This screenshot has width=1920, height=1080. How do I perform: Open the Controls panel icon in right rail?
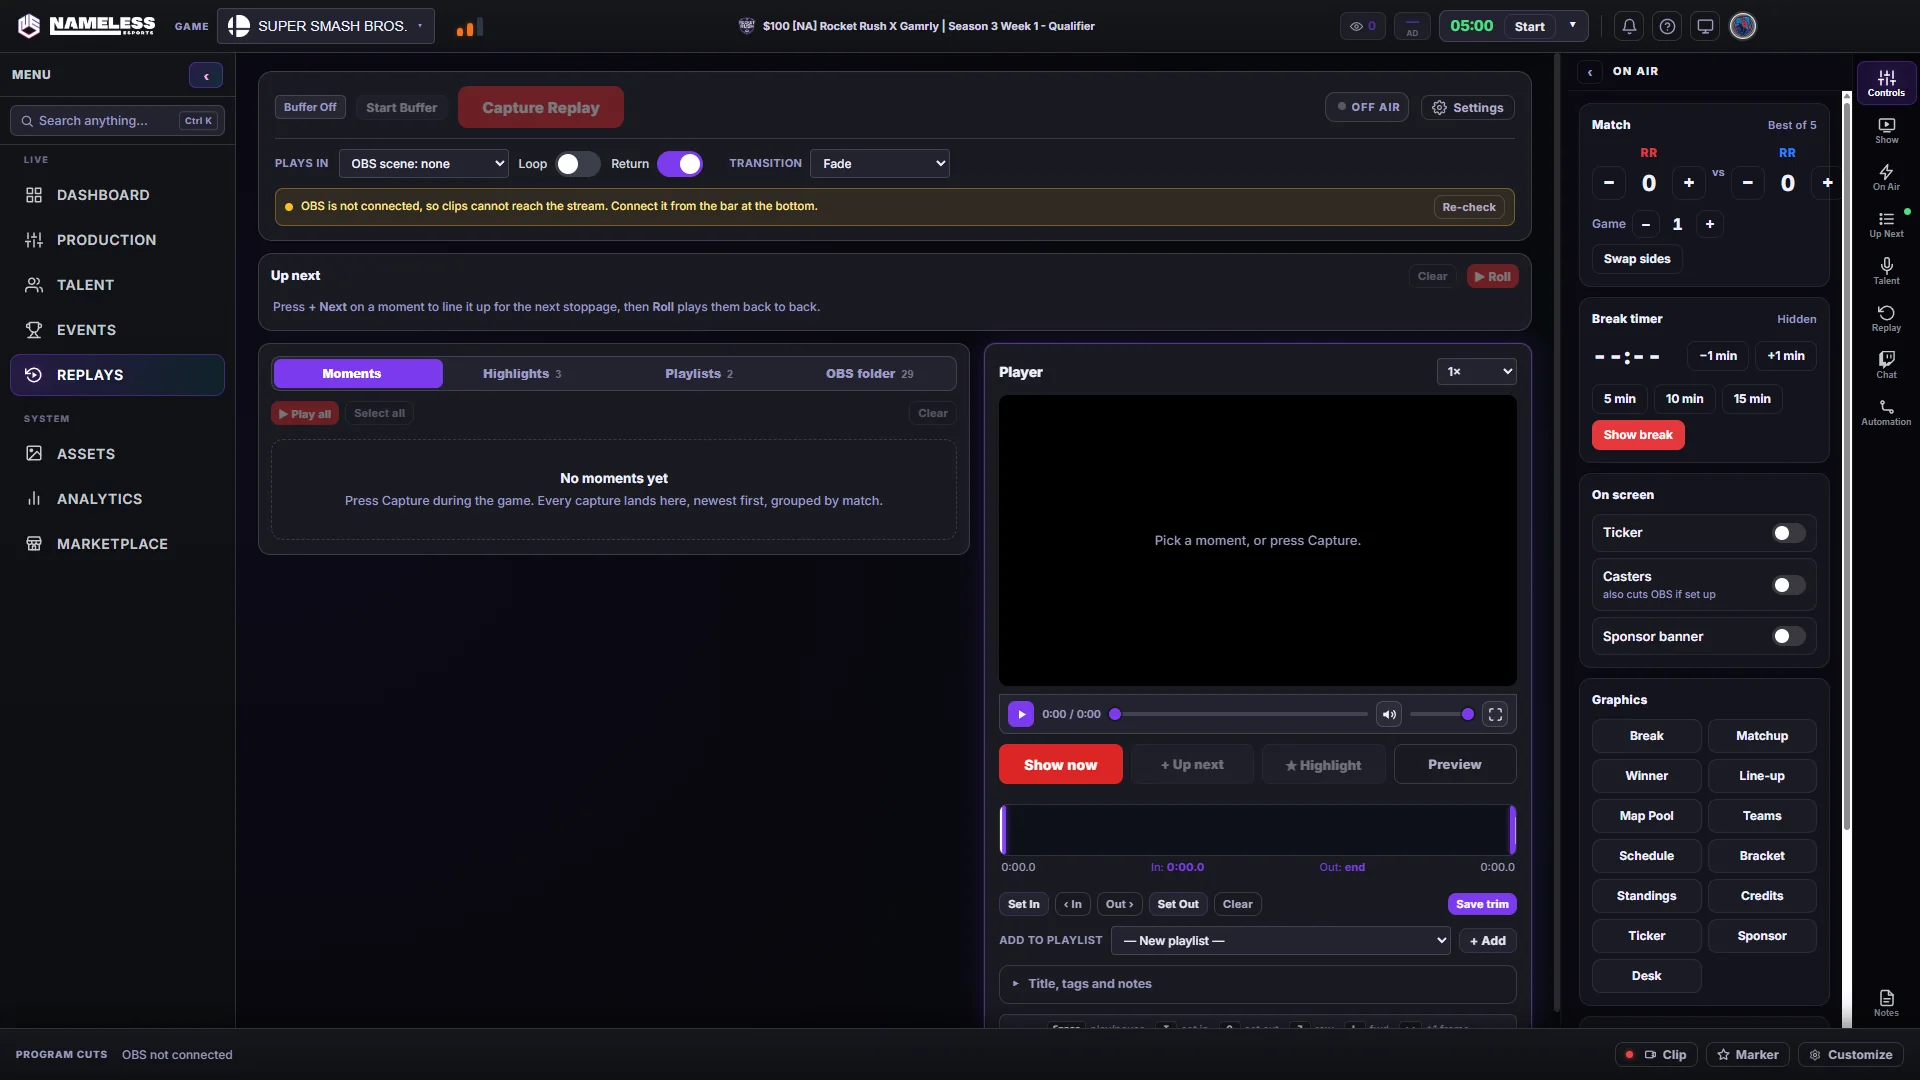coord(1886,82)
